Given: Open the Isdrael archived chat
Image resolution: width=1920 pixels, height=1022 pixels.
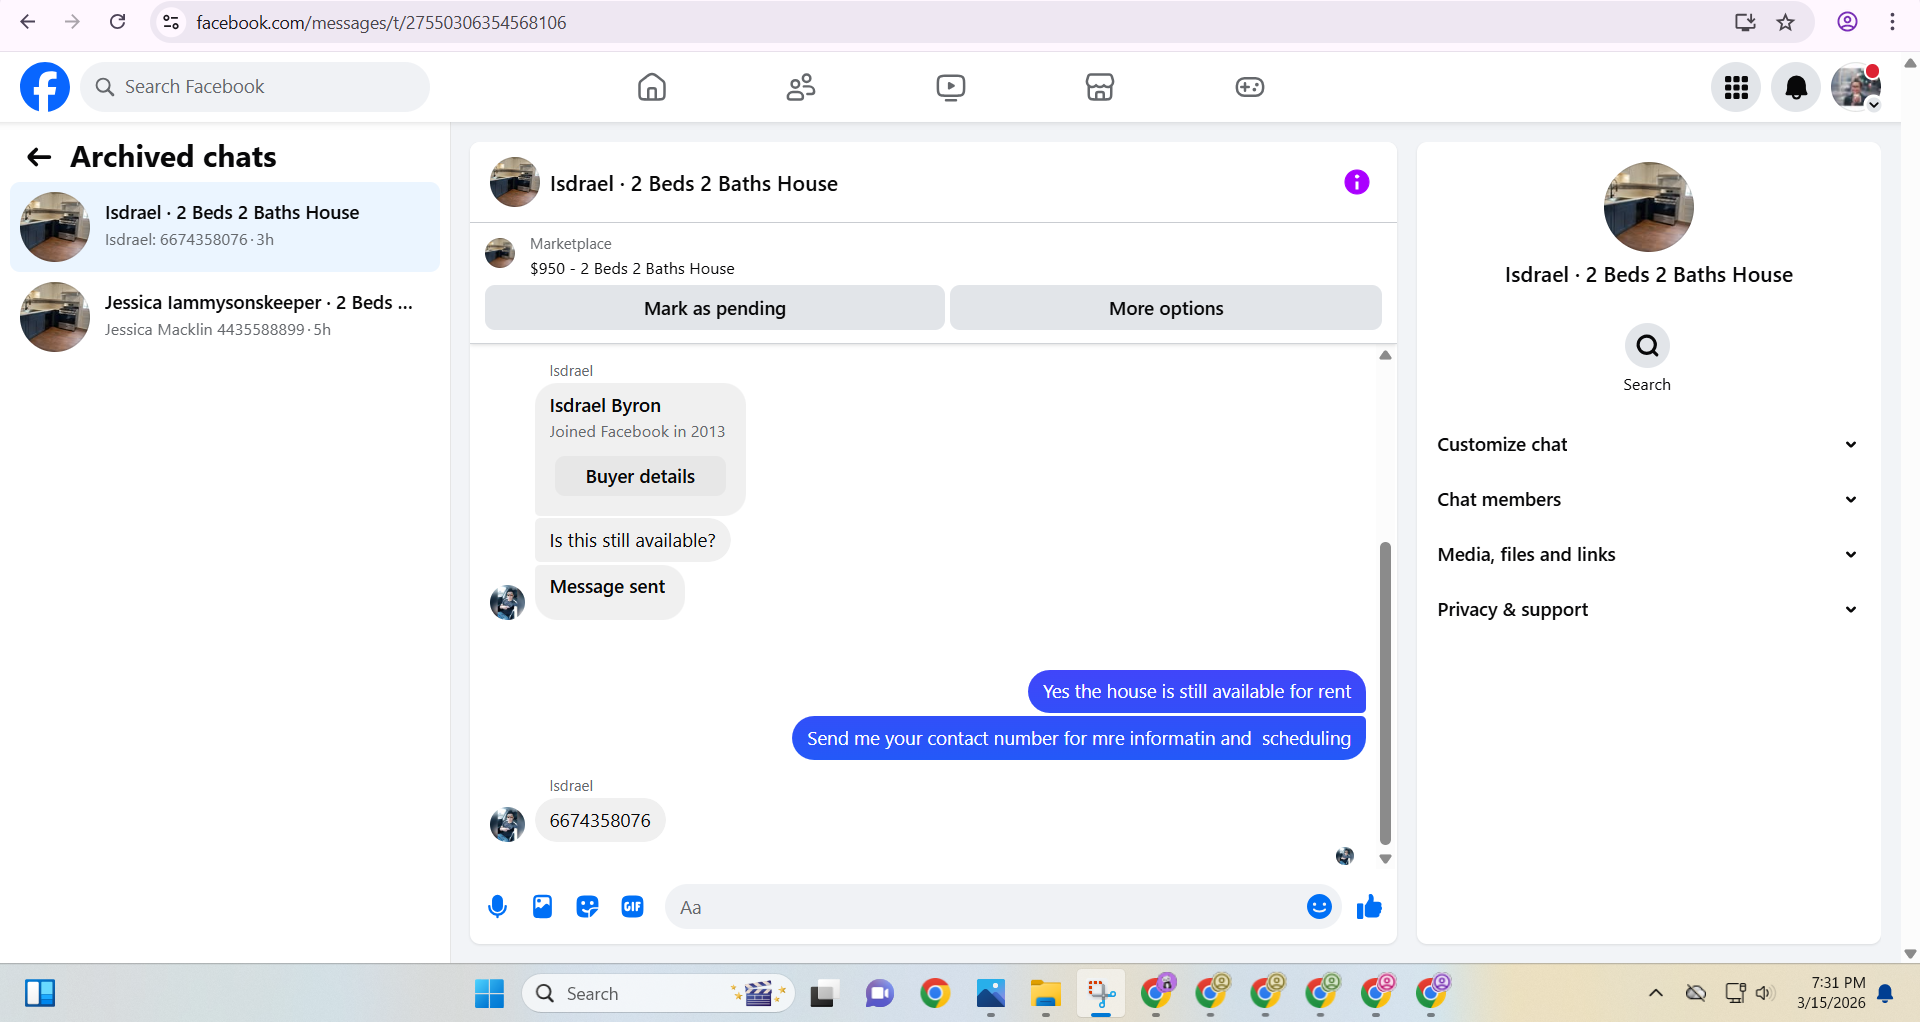Looking at the screenshot, I should coord(225,227).
